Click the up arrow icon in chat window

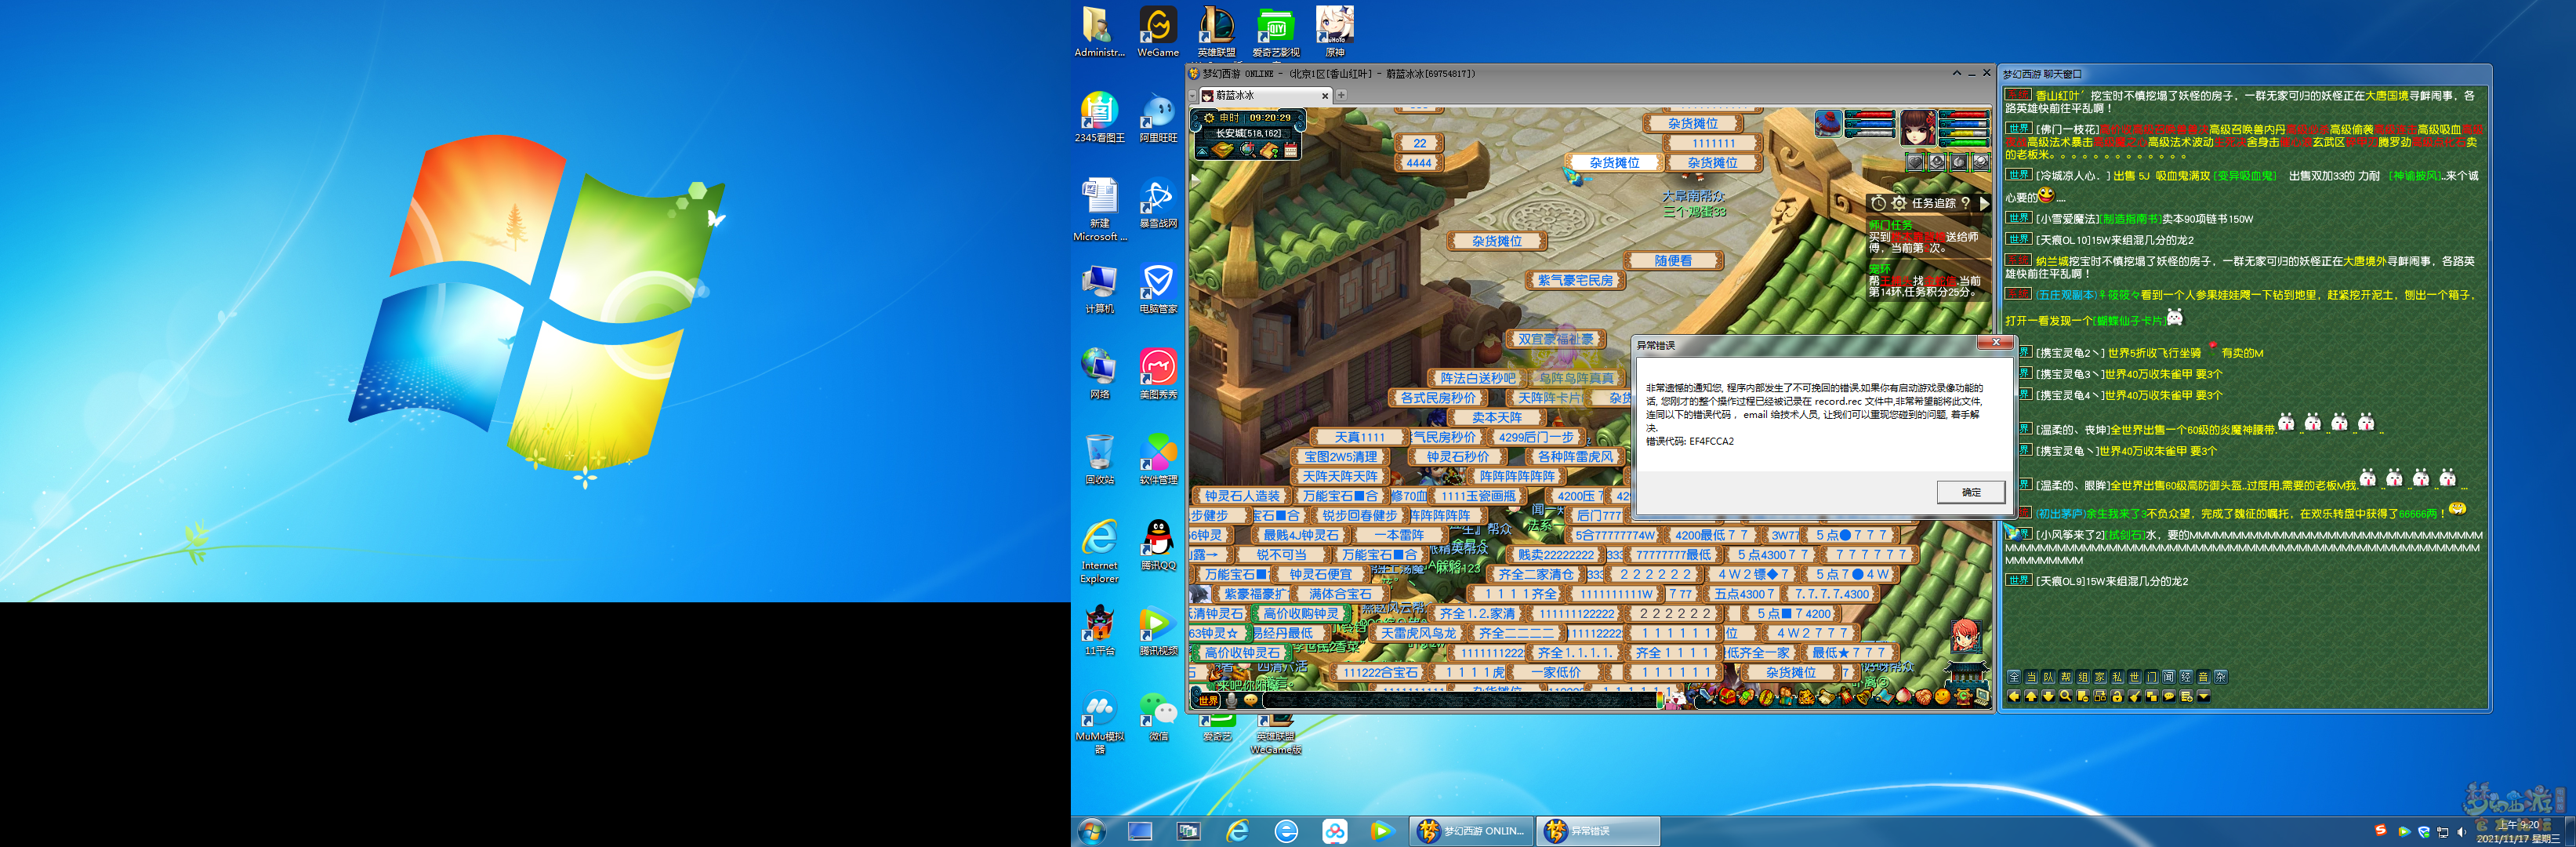pyautogui.click(x=2031, y=697)
